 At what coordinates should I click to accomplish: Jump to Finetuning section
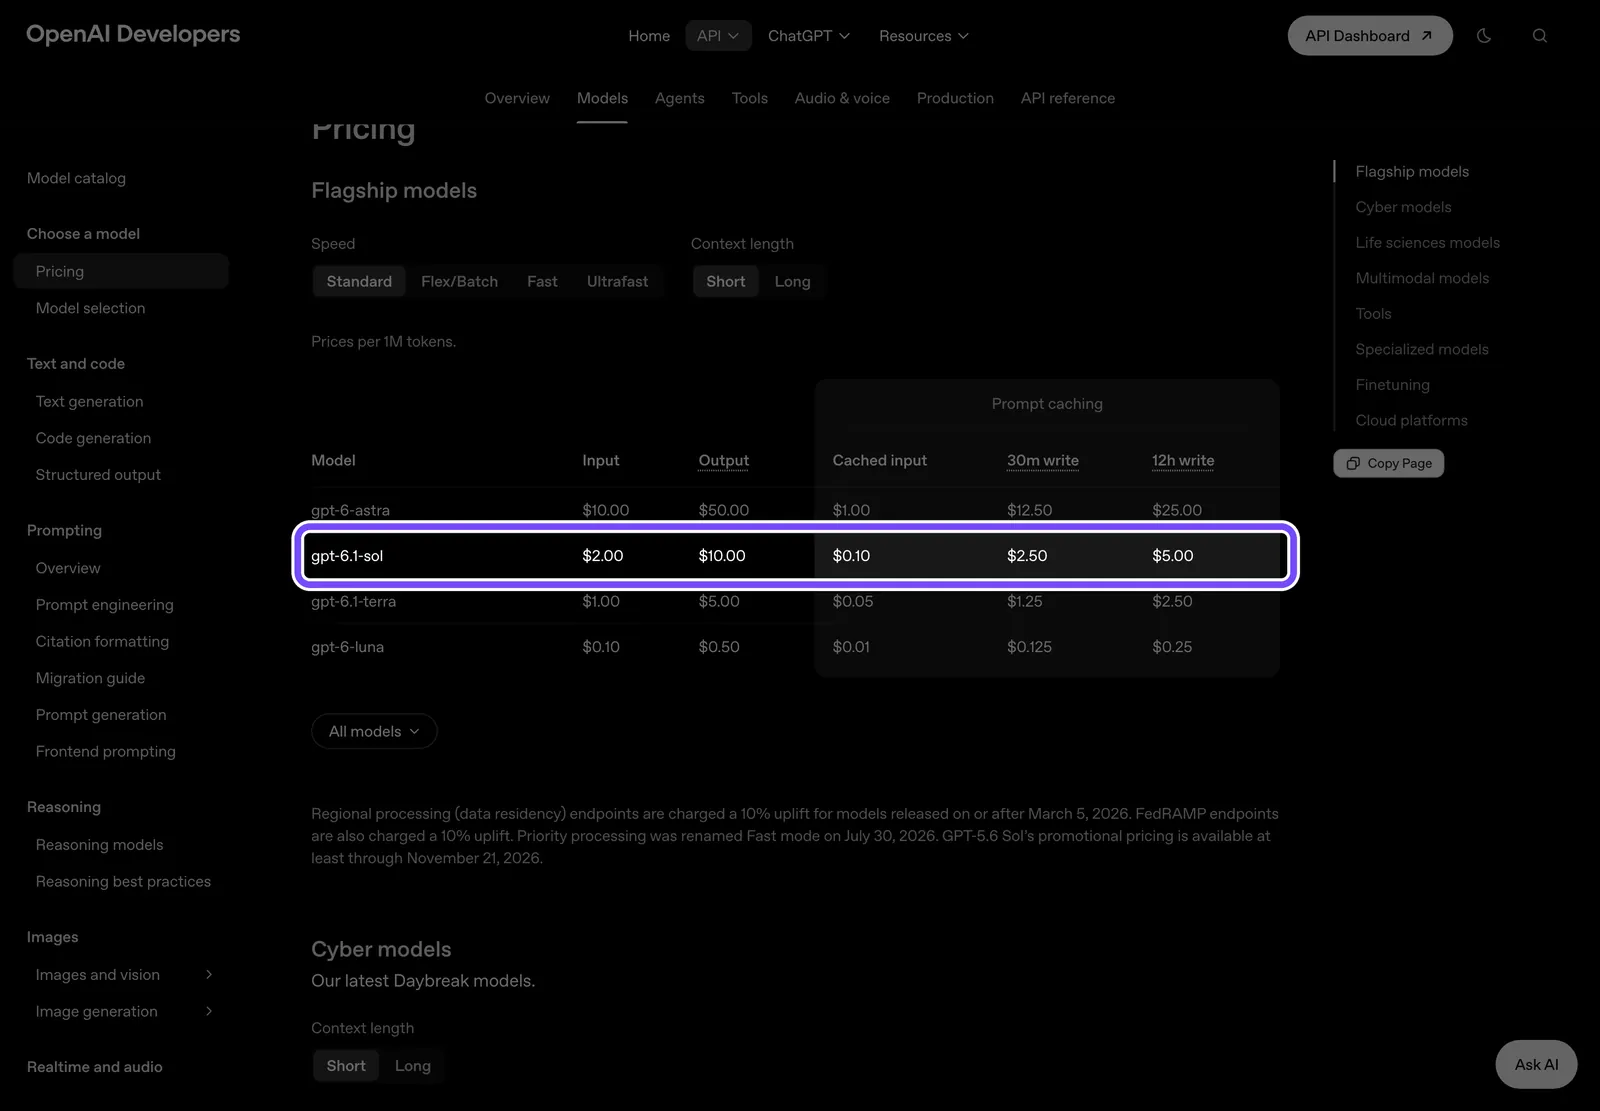[1392, 385]
